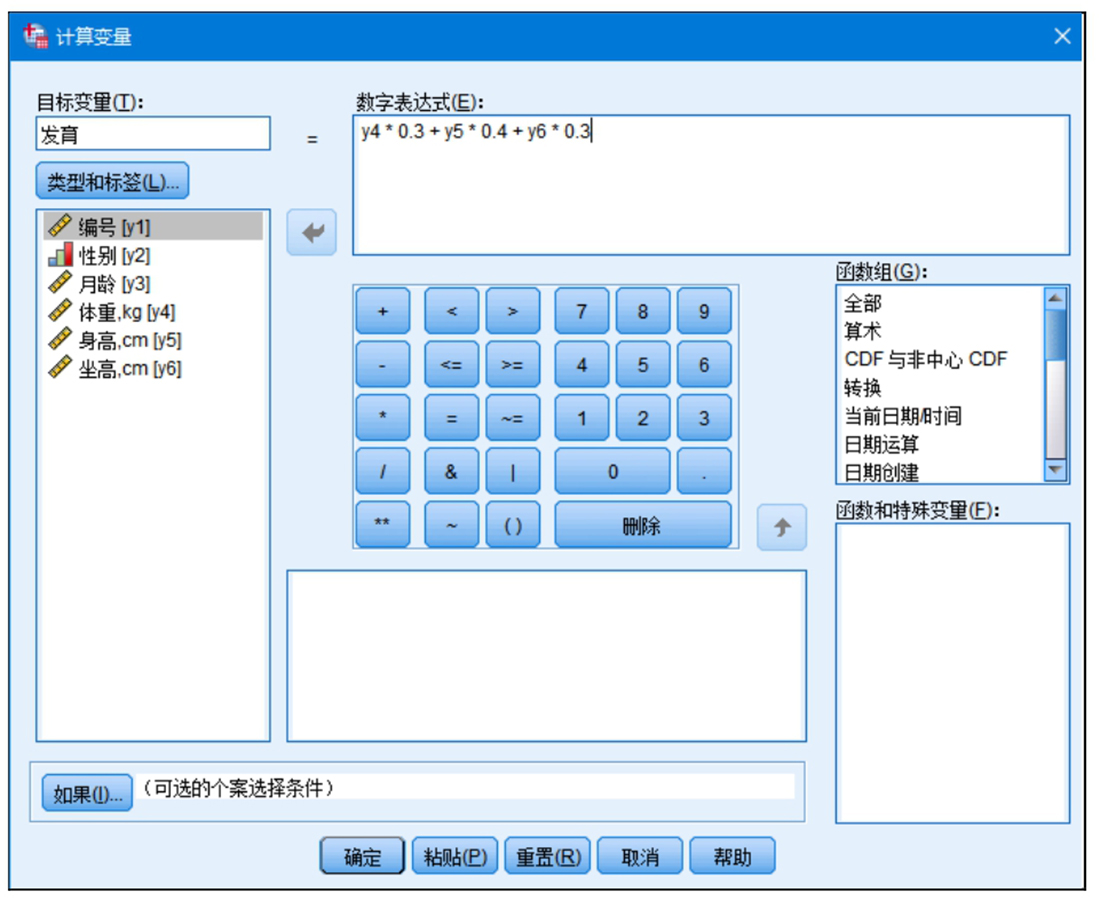1100x900 pixels.
Task: Click the not-equal ~= keypad button
Action: tap(513, 417)
